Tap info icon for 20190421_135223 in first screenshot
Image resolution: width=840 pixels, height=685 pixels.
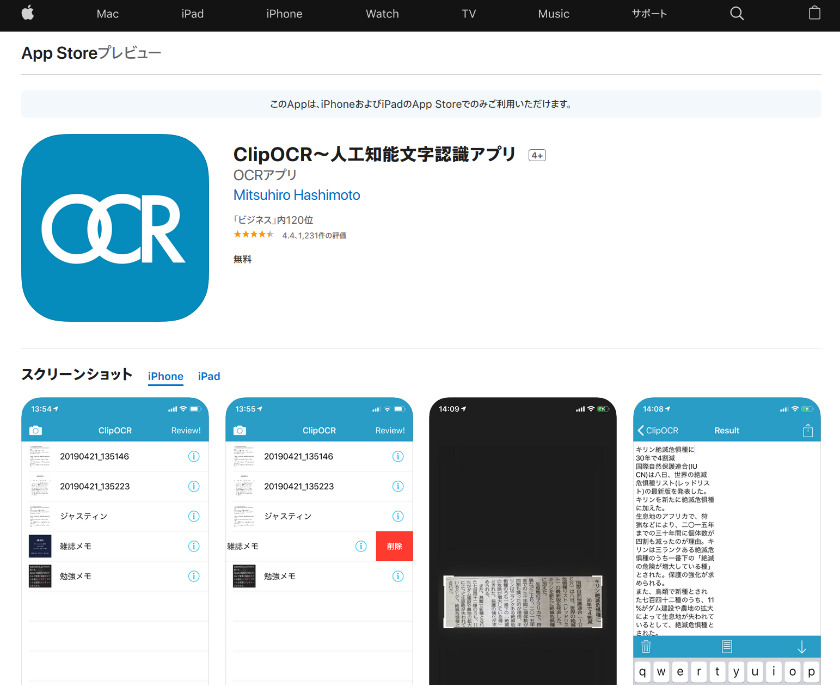(193, 486)
